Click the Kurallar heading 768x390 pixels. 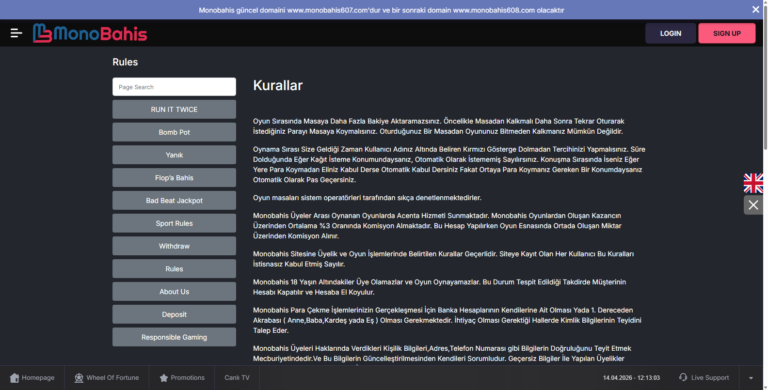[x=278, y=85]
